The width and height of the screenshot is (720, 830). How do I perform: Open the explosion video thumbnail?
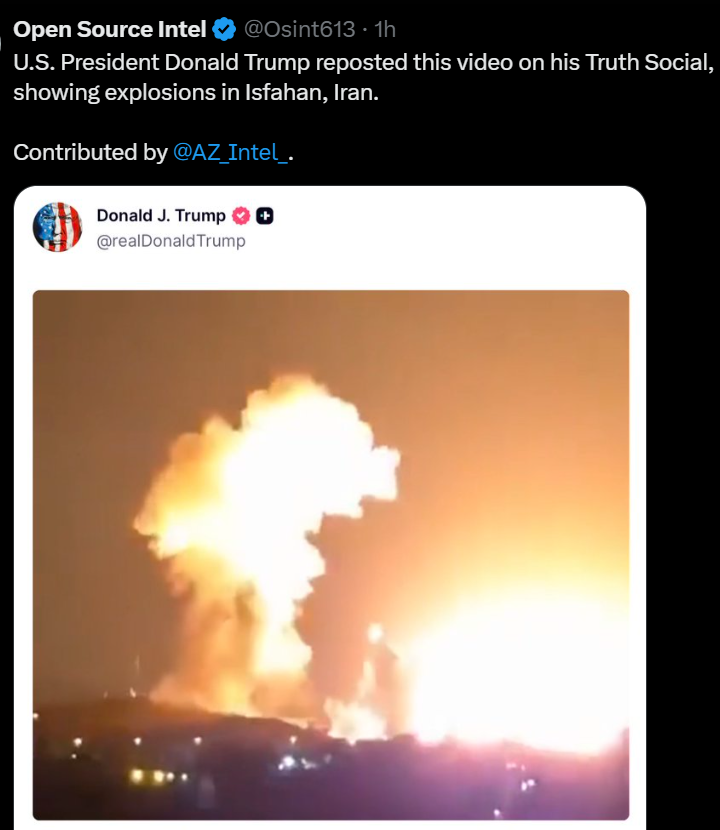(x=331, y=555)
